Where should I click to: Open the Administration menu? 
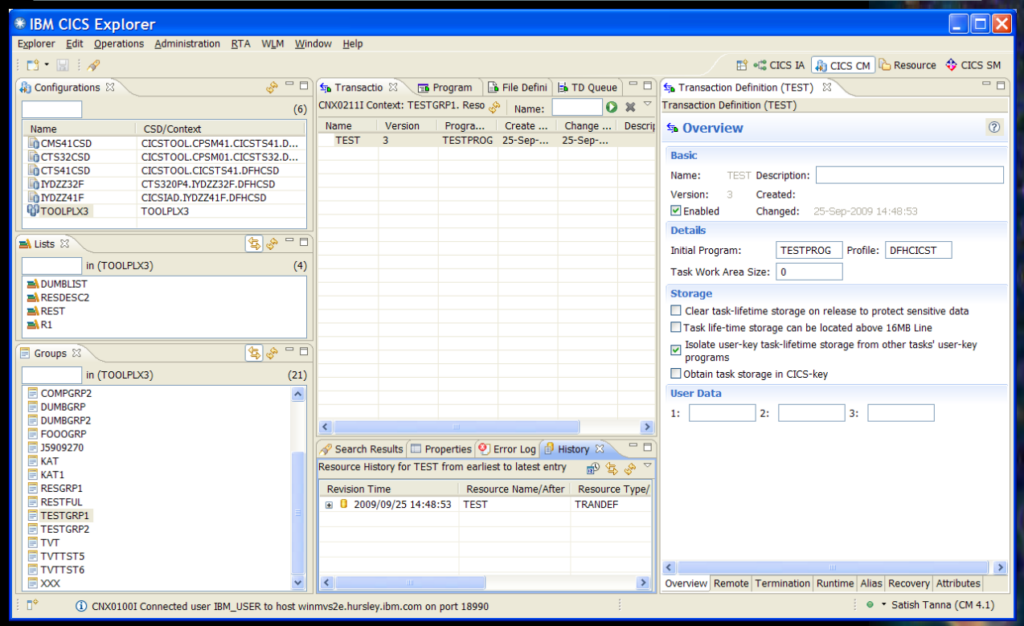pos(187,44)
